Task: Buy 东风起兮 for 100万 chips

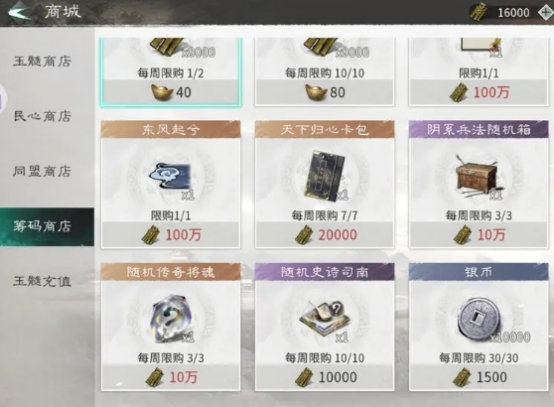Action: [x=171, y=235]
